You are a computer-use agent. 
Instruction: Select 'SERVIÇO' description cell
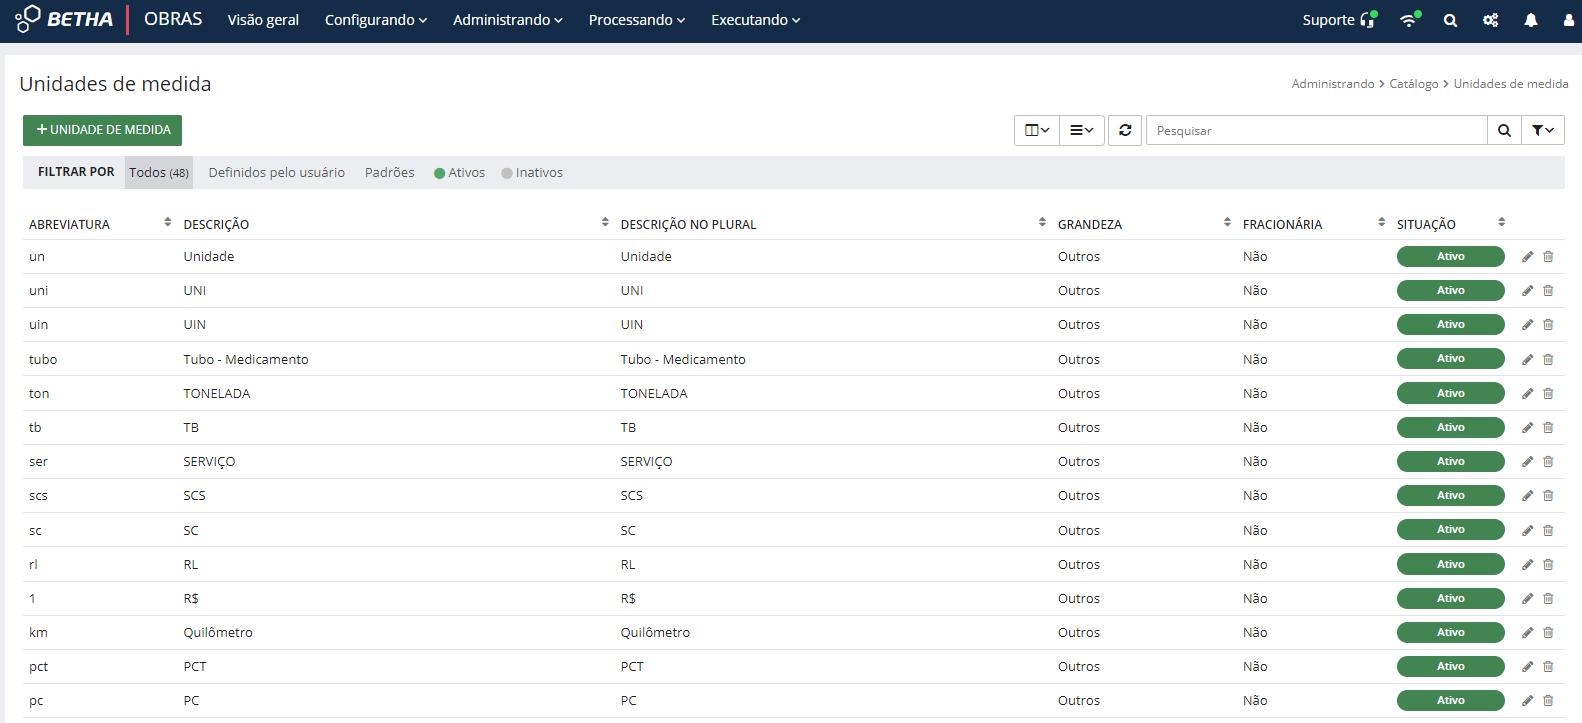tap(209, 462)
